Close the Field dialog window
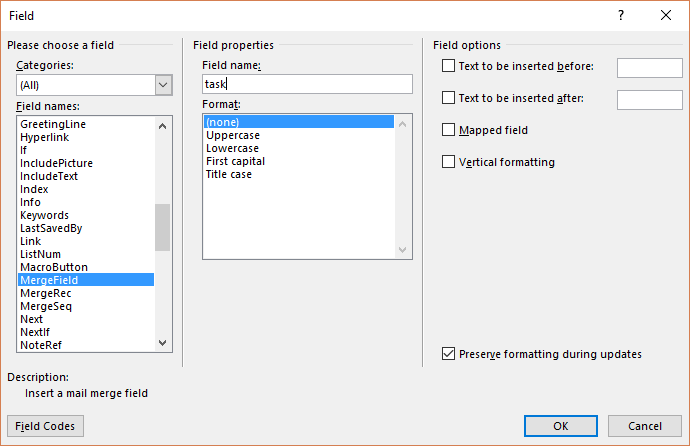Viewport: 690px width, 446px height. click(666, 15)
